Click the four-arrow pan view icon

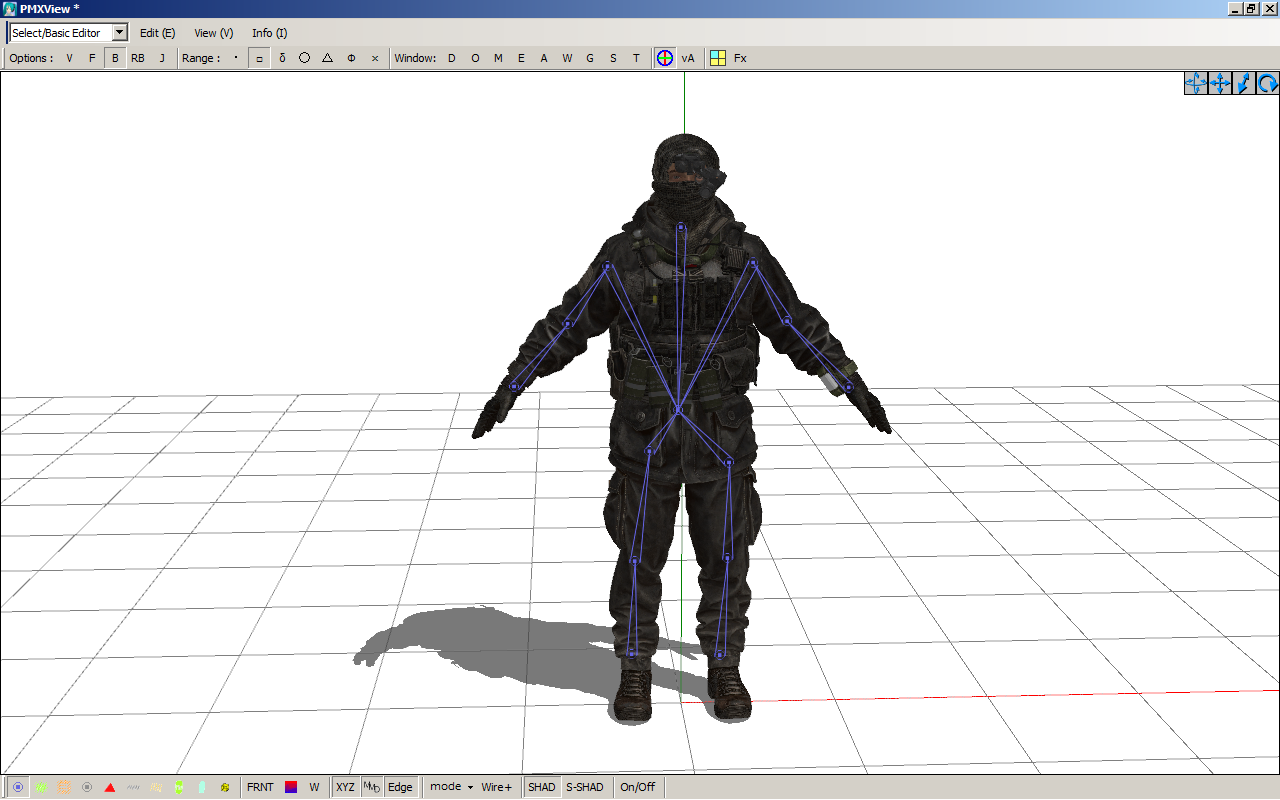click(x=1220, y=84)
